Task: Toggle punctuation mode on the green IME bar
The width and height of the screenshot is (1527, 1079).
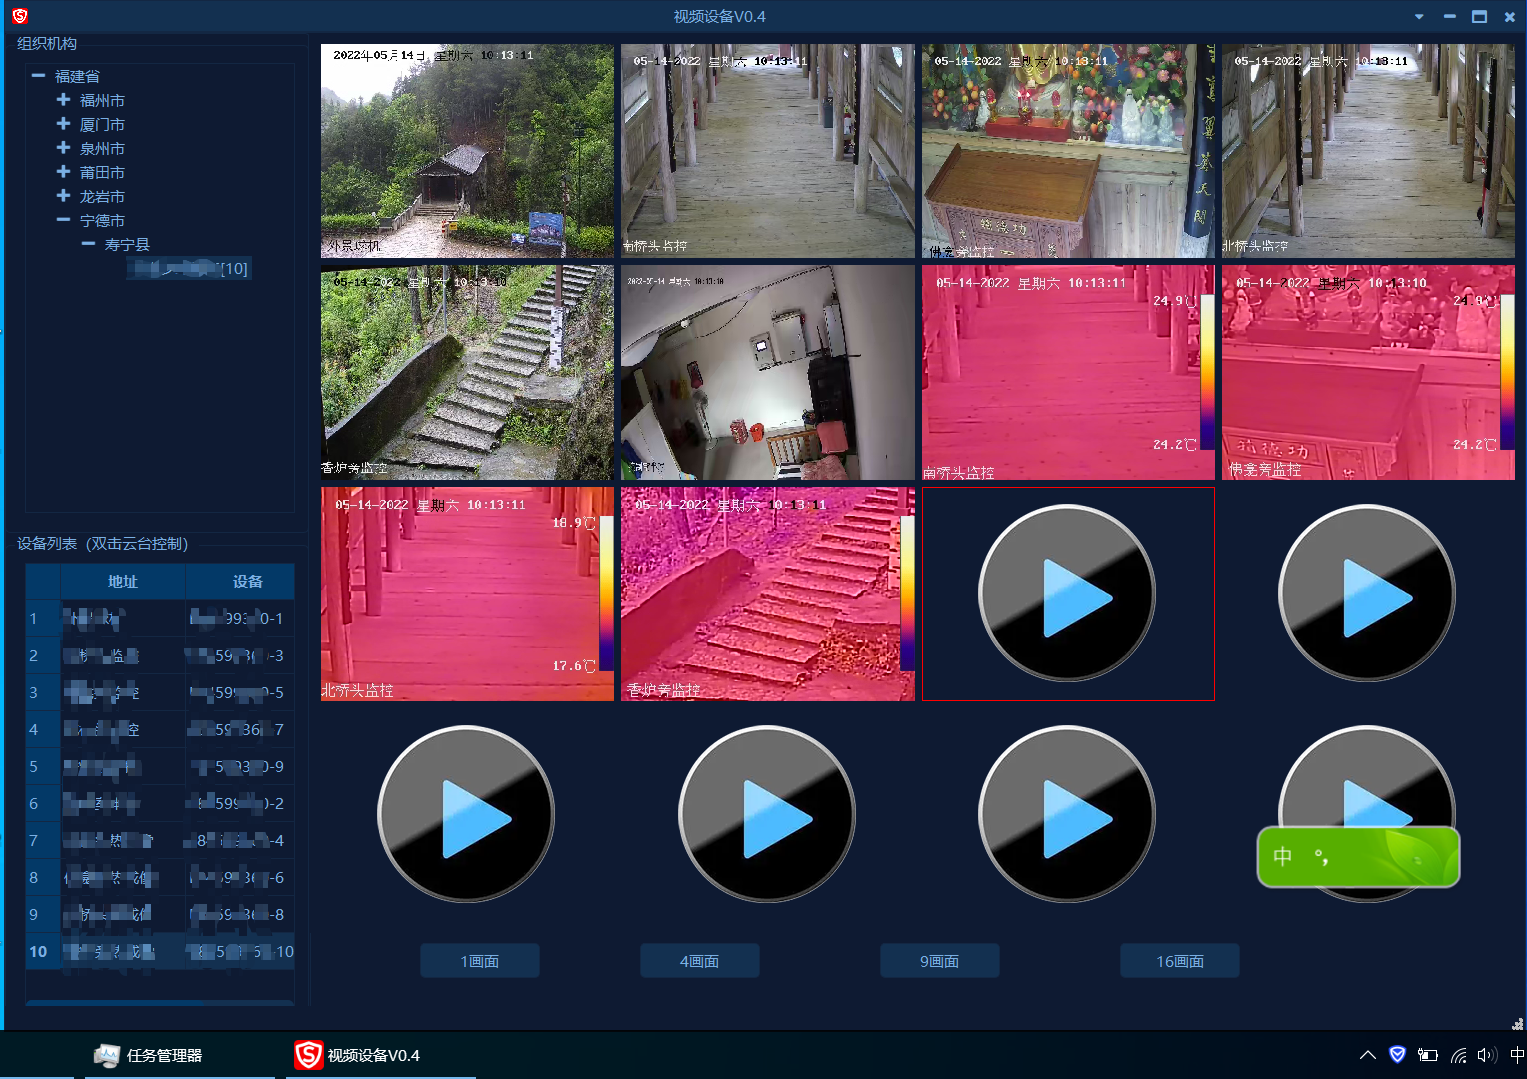Action: pyautogui.click(x=1321, y=857)
